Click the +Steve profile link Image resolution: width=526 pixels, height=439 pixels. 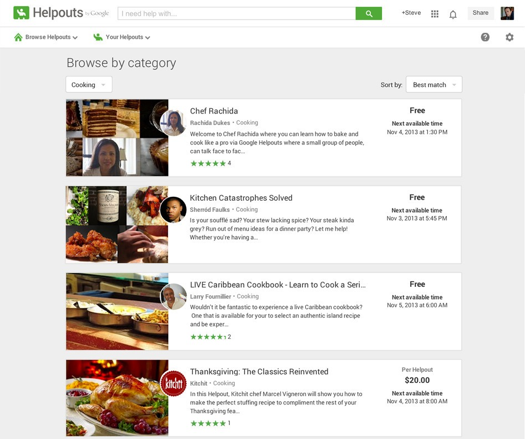tap(411, 13)
